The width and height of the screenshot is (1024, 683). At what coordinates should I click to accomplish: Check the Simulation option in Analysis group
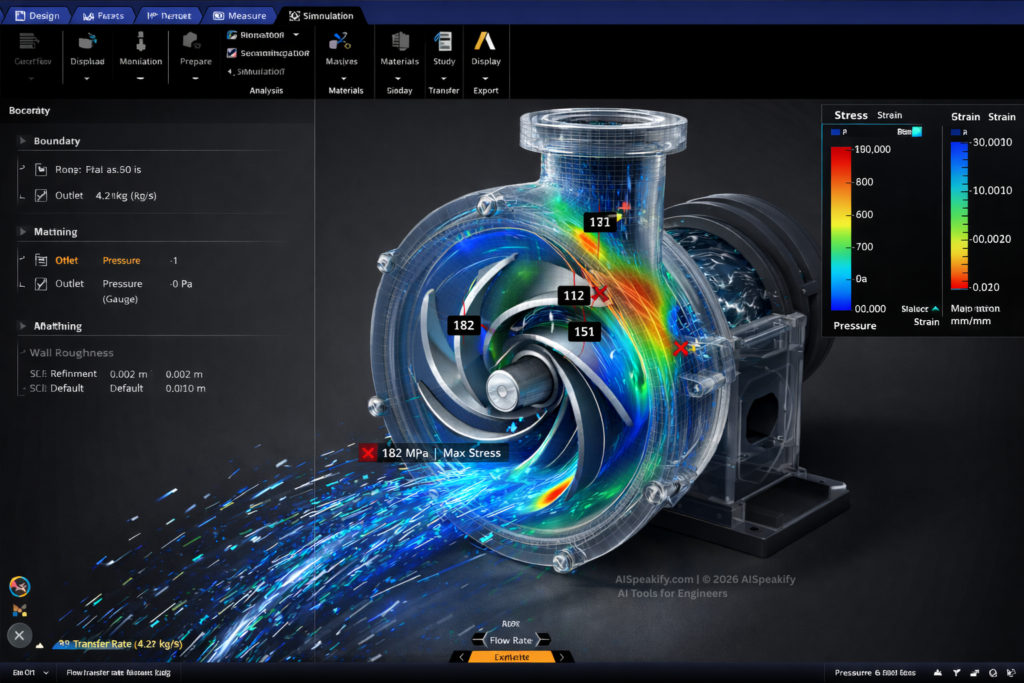pos(230,70)
